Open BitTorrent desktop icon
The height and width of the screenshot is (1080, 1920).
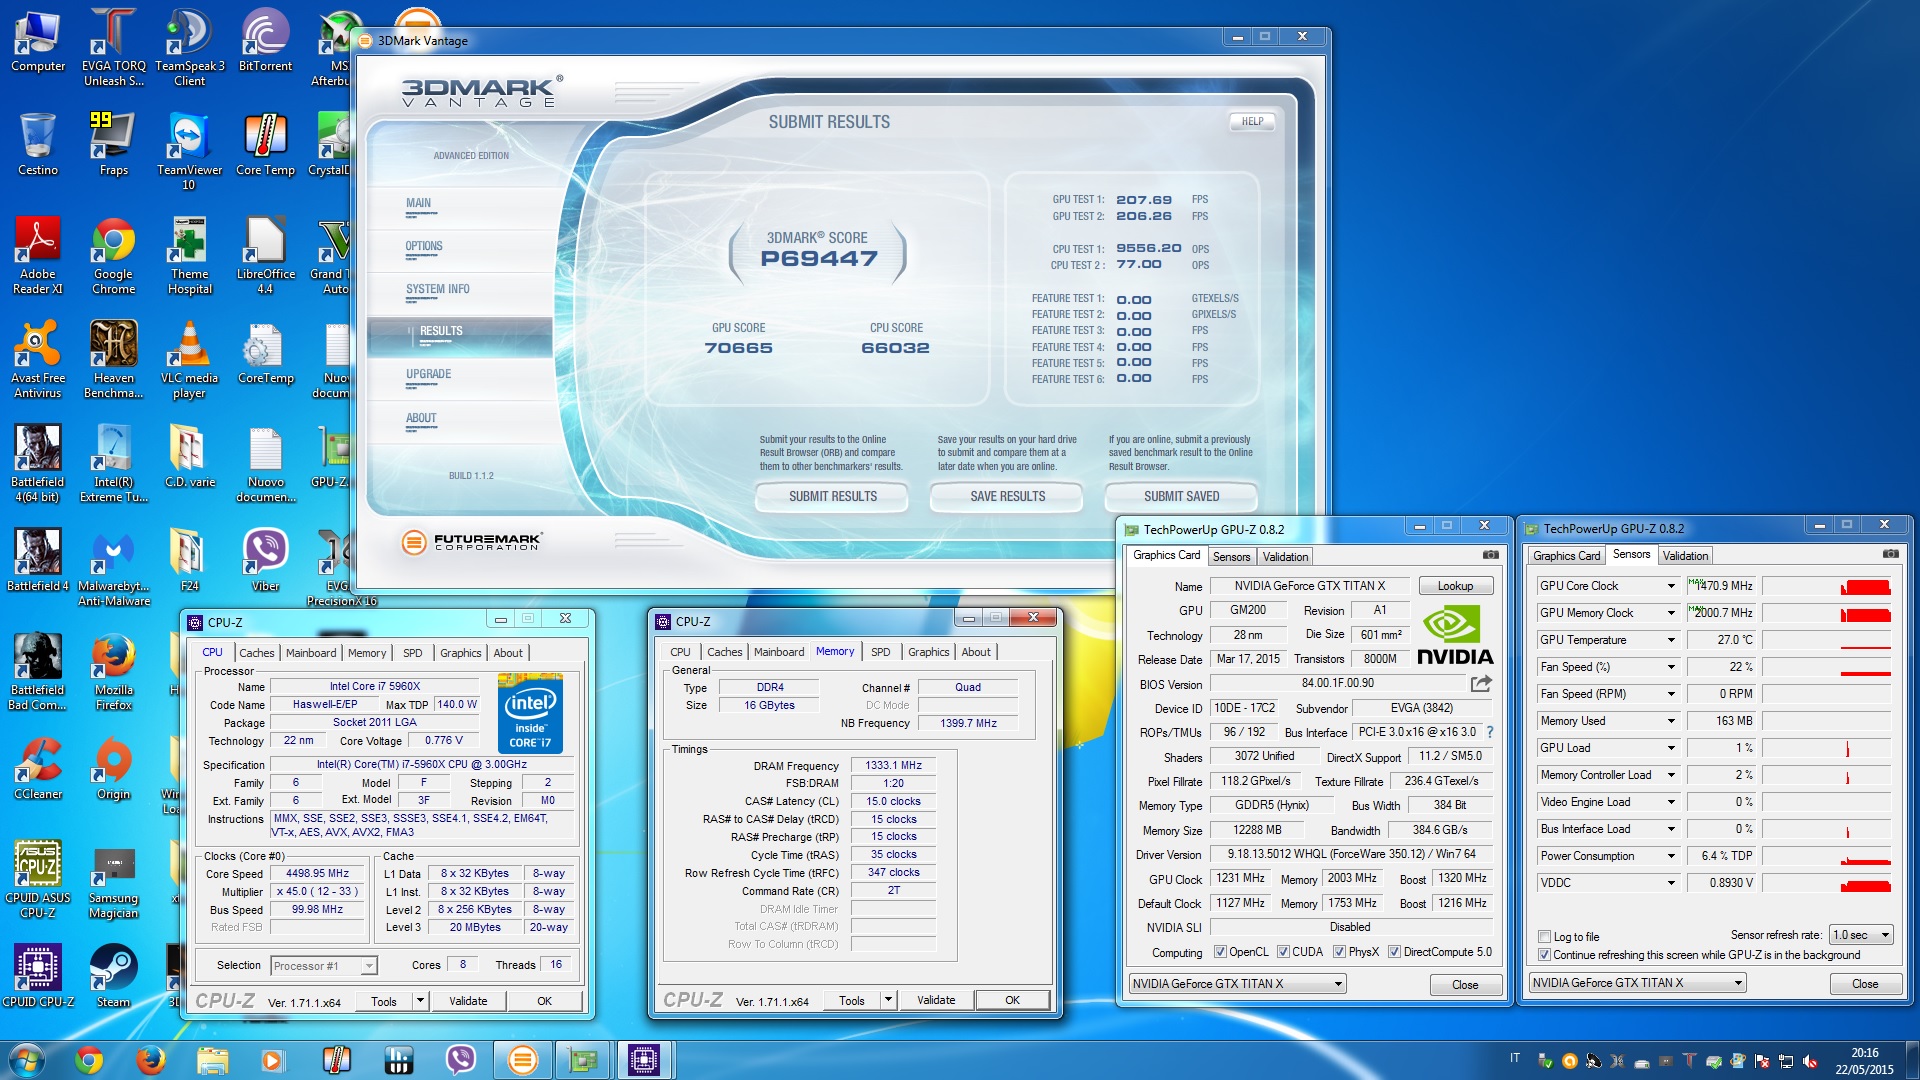pyautogui.click(x=265, y=41)
